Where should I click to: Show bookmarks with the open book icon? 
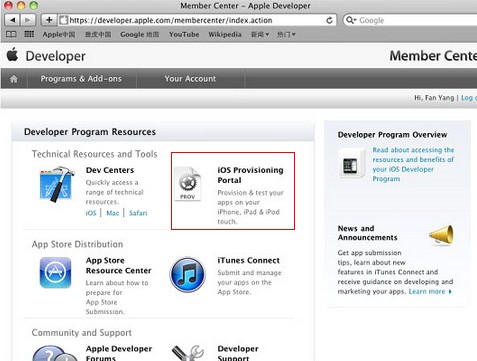pos(11,34)
